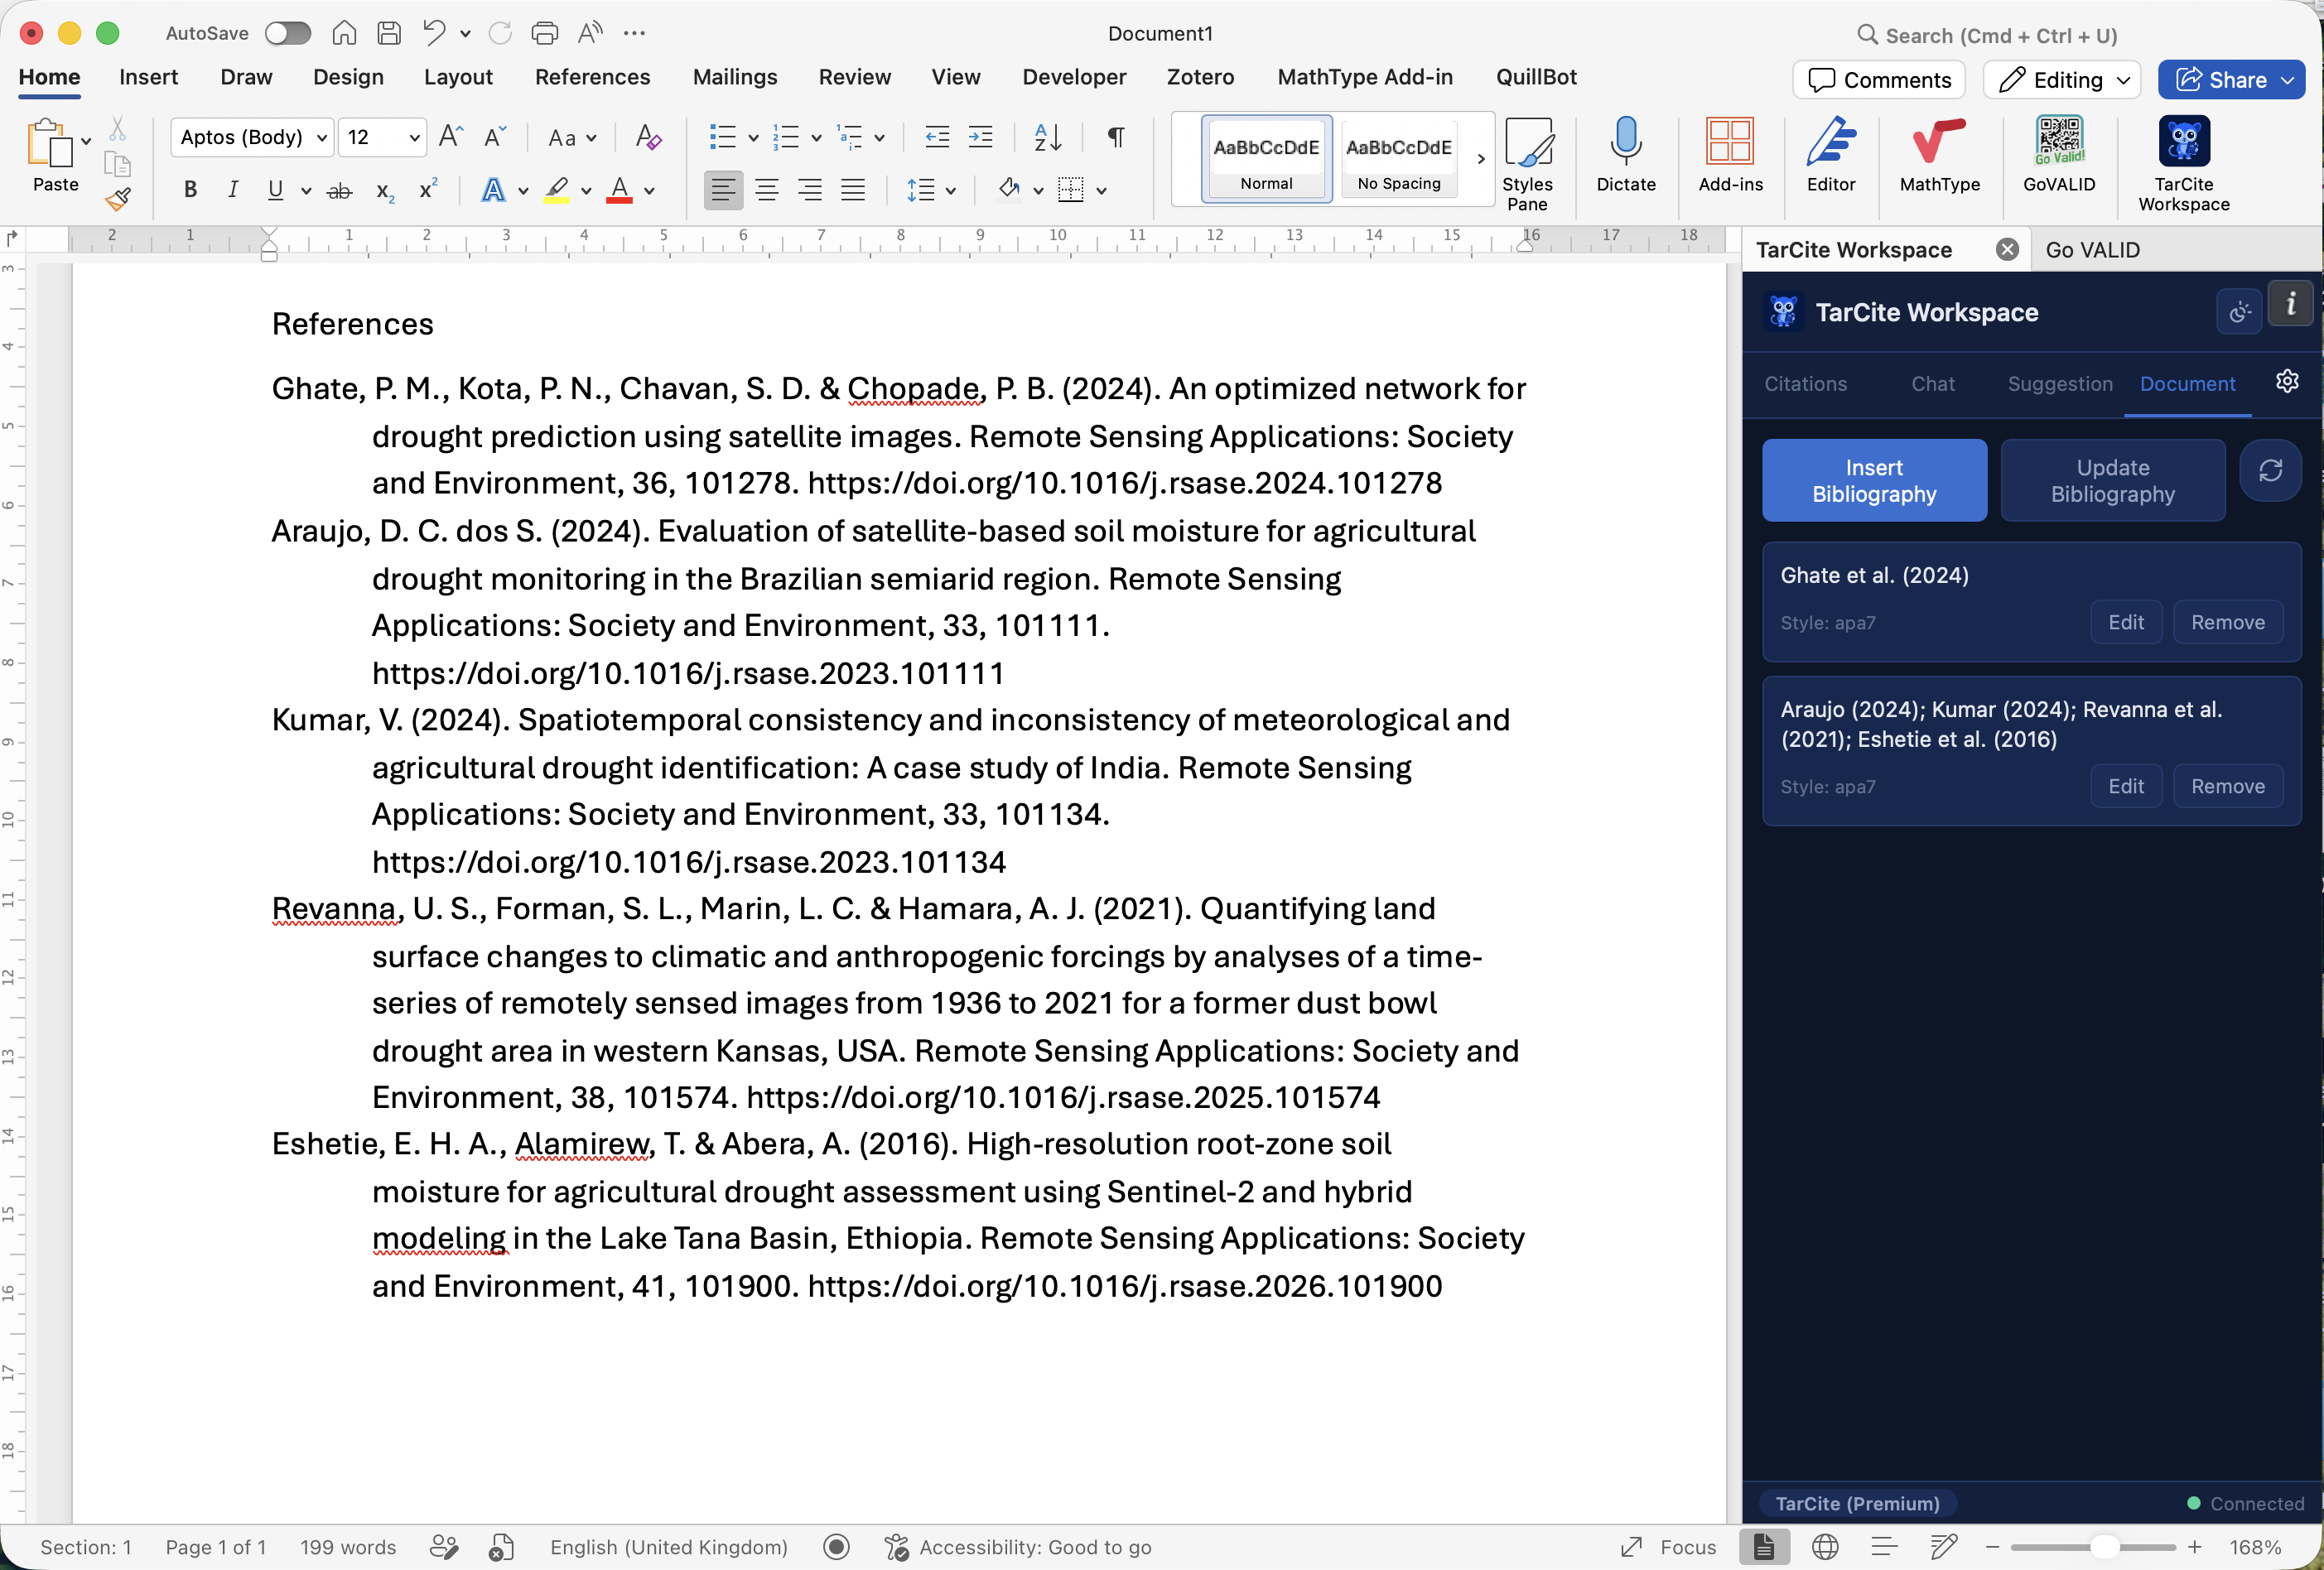Apply strikethrough formatting
This screenshot has width=2324, height=1570.
pyautogui.click(x=340, y=190)
